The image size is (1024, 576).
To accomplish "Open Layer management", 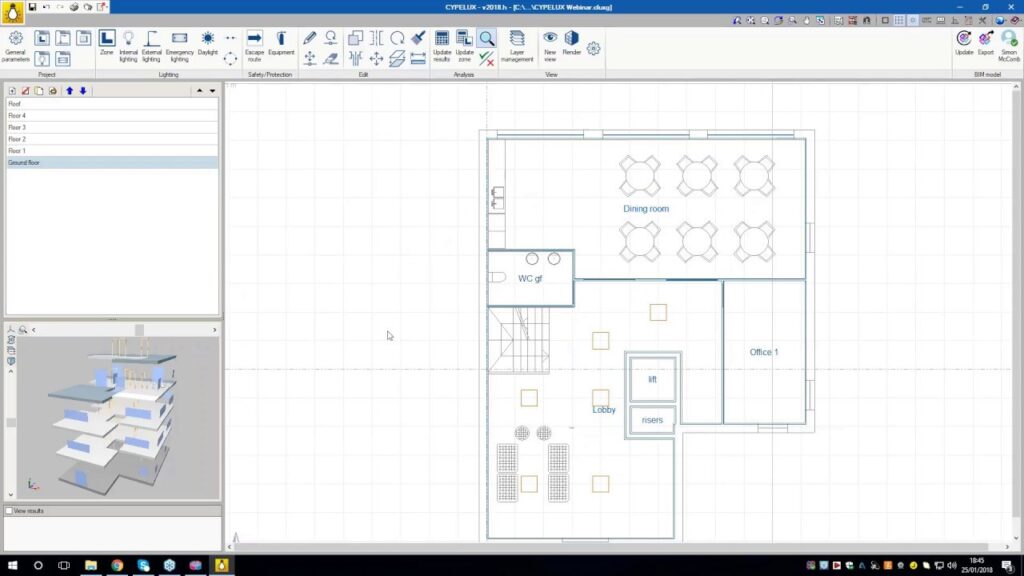I will [x=517, y=44].
